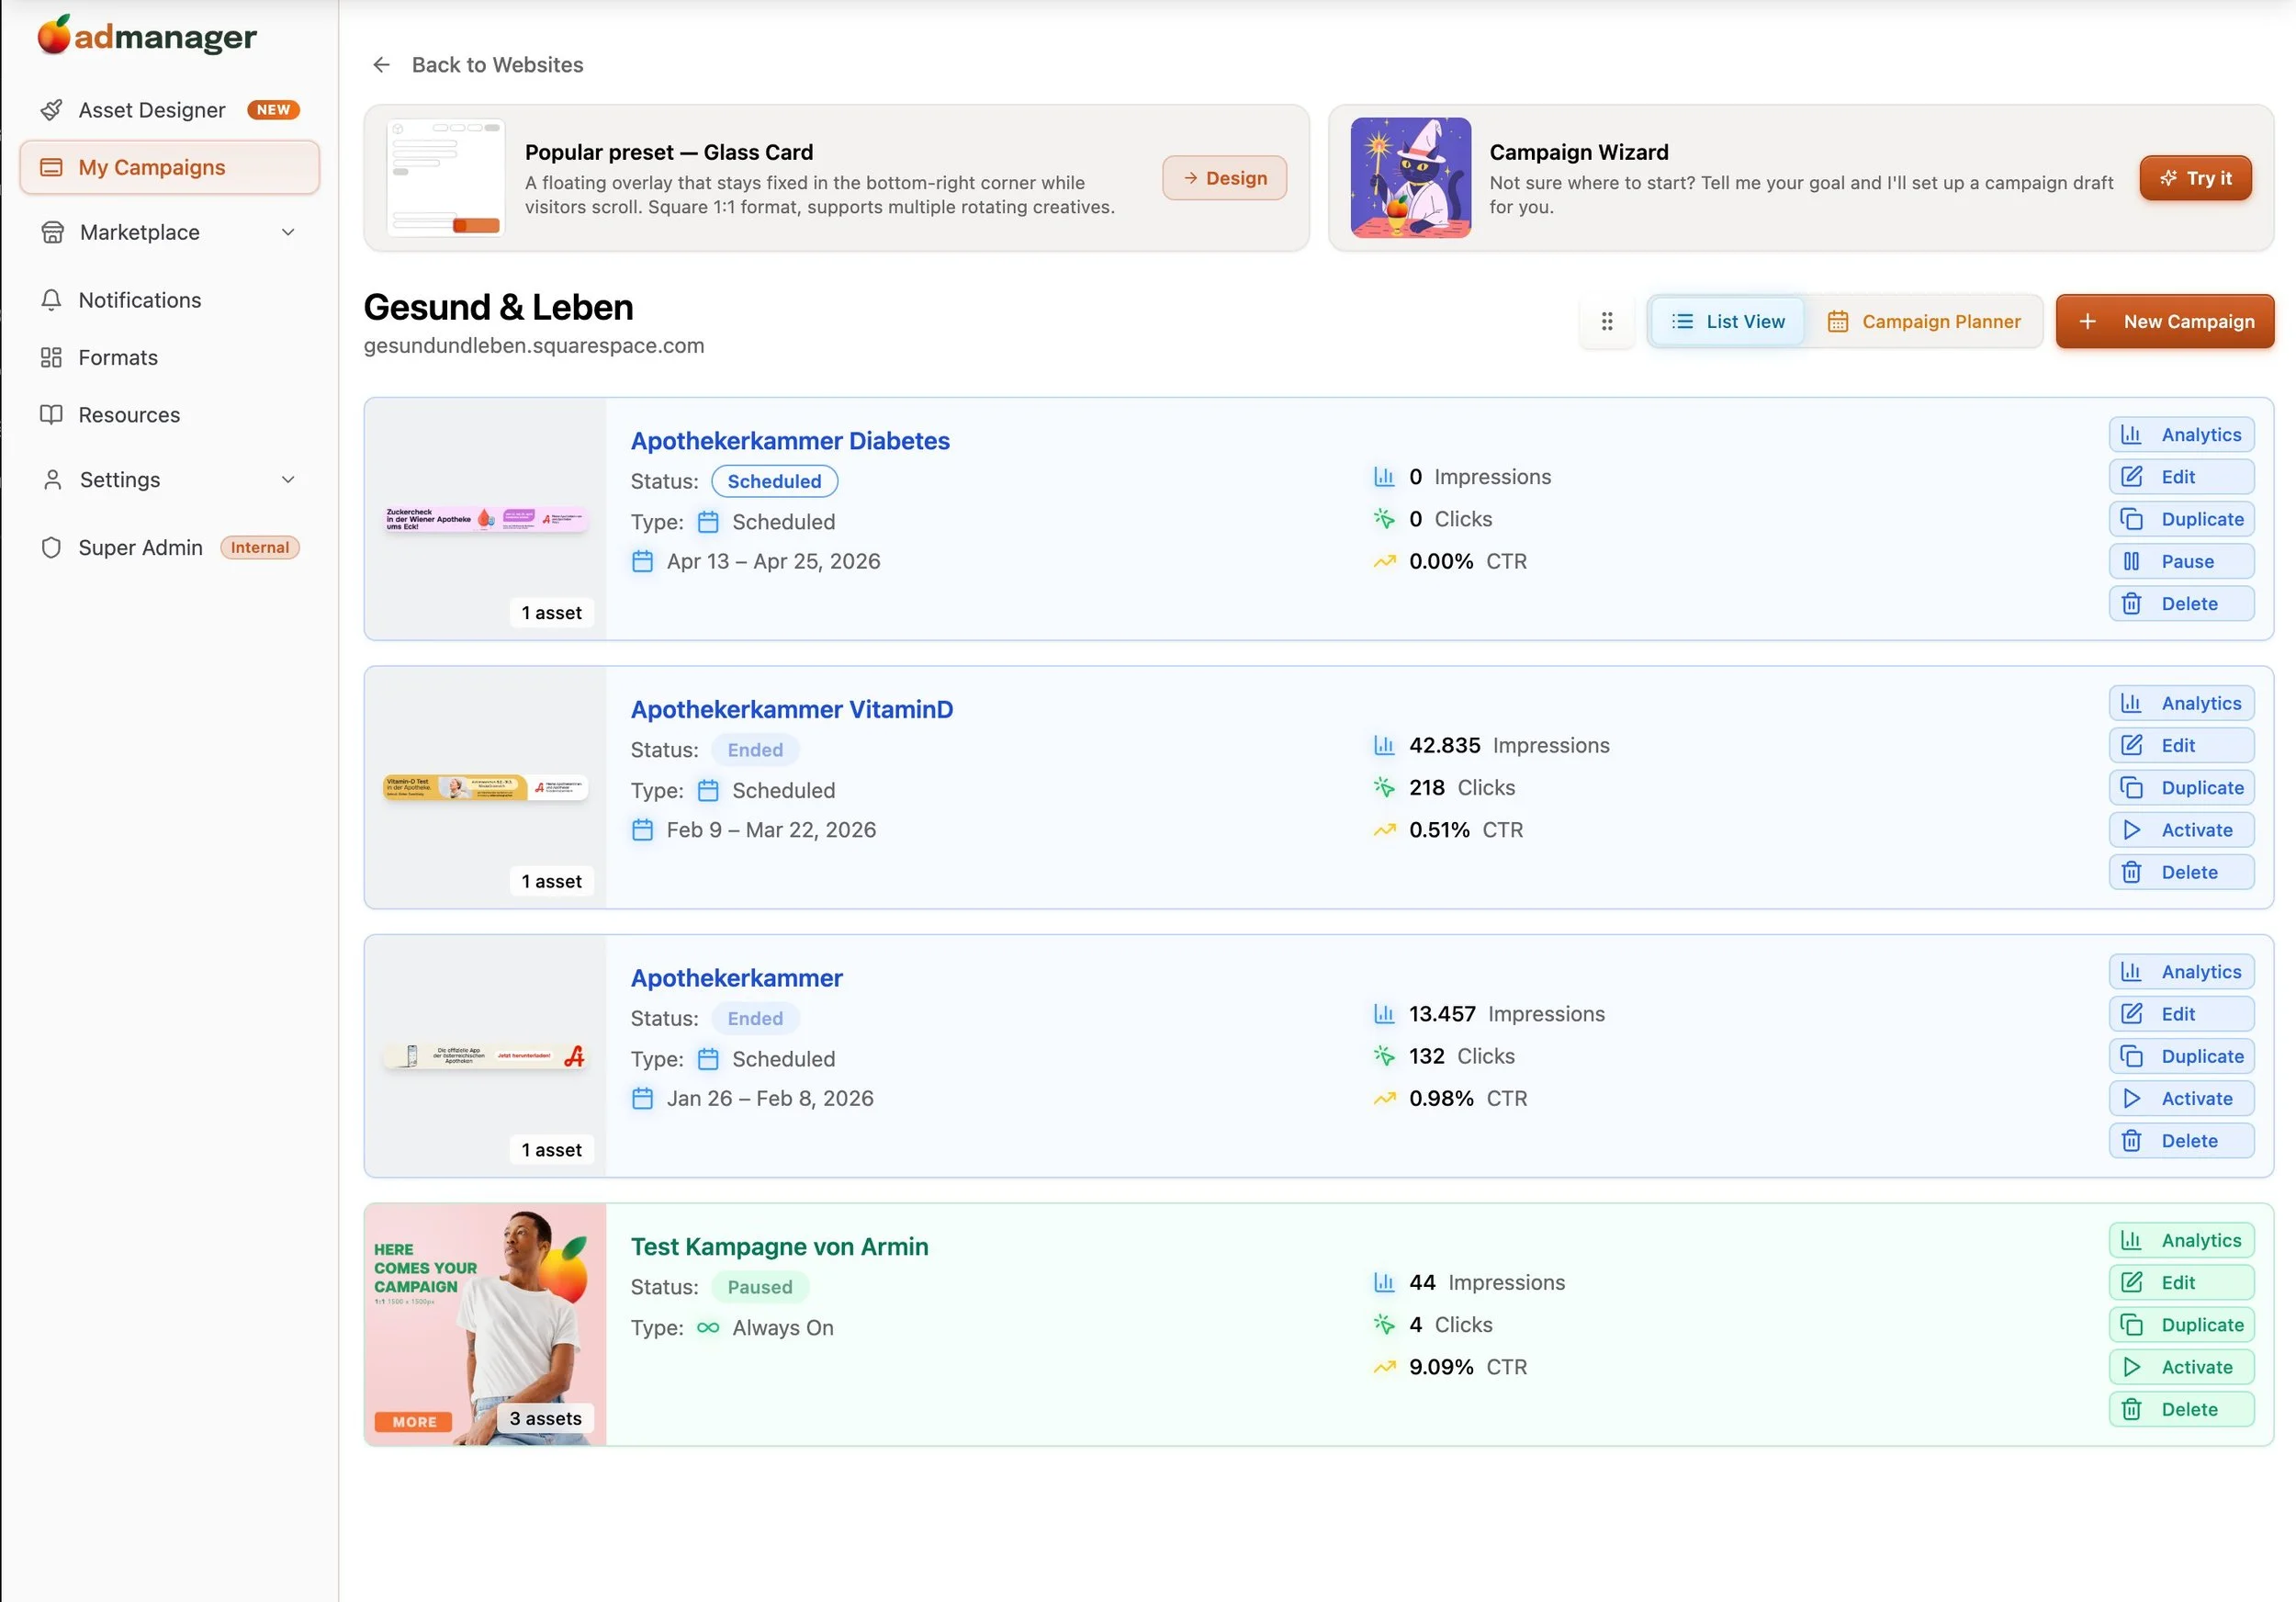The height and width of the screenshot is (1602, 2296).
Task: Open Notifications bell in sidebar
Action: (51, 300)
